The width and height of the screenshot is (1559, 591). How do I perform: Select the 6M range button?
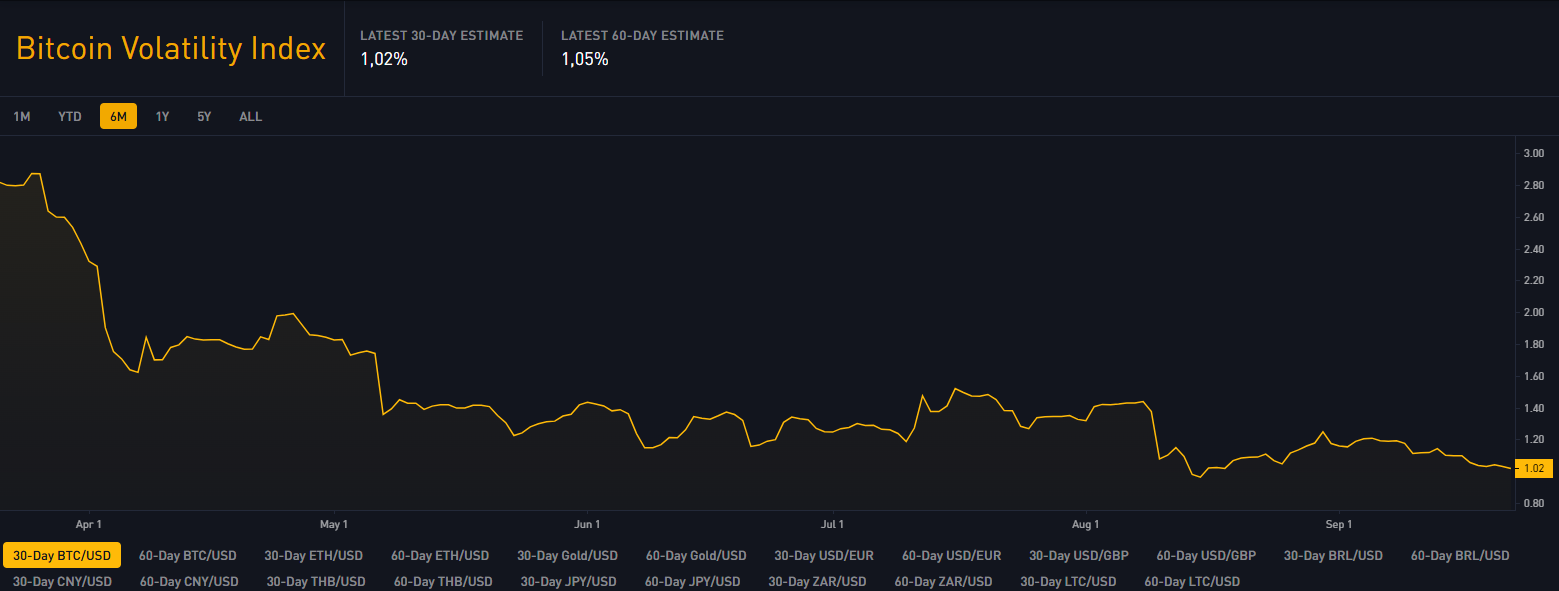click(118, 117)
